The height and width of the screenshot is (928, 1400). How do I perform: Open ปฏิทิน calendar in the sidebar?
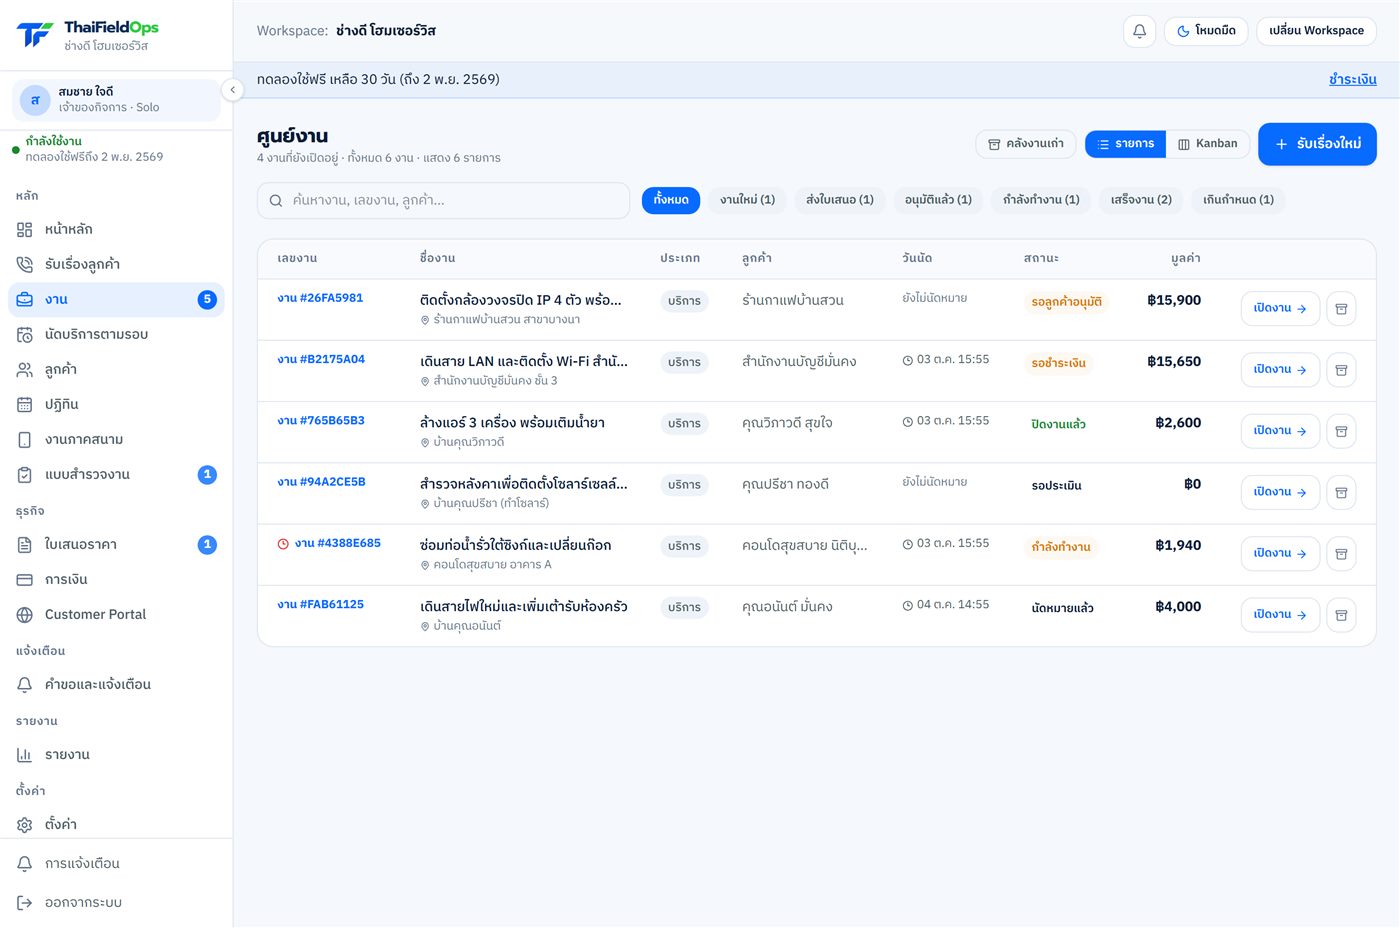[x=116, y=405]
